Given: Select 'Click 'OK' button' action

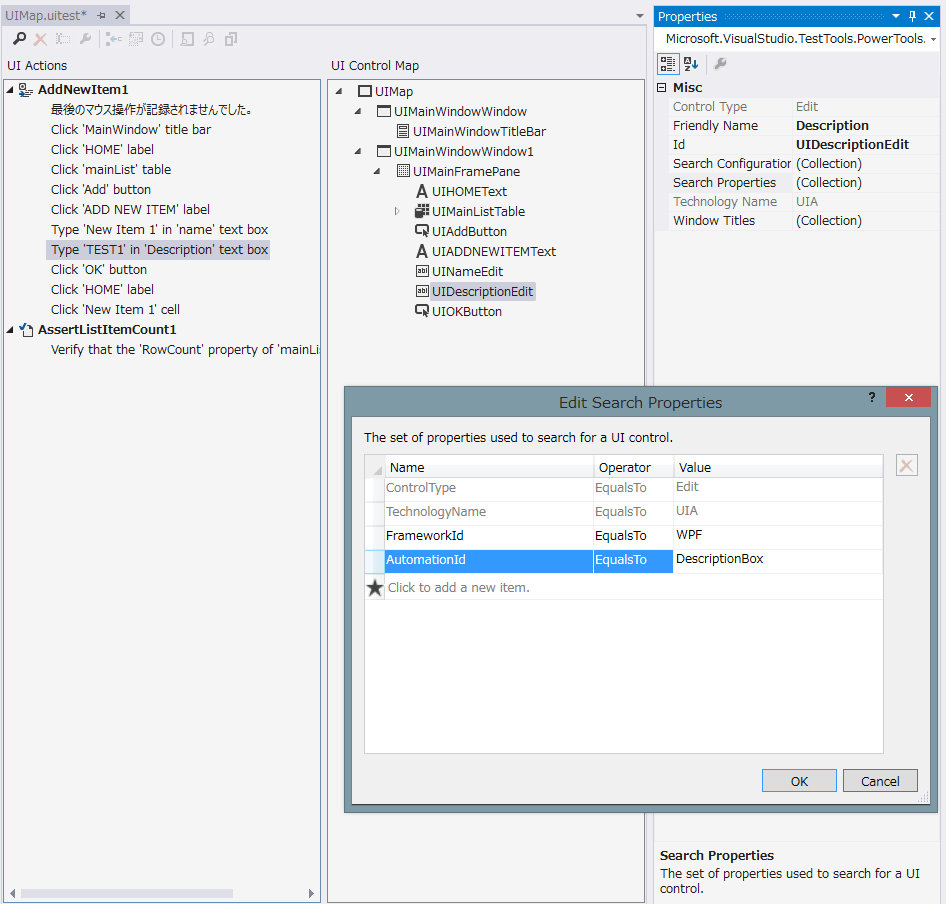Looking at the screenshot, I should point(99,269).
